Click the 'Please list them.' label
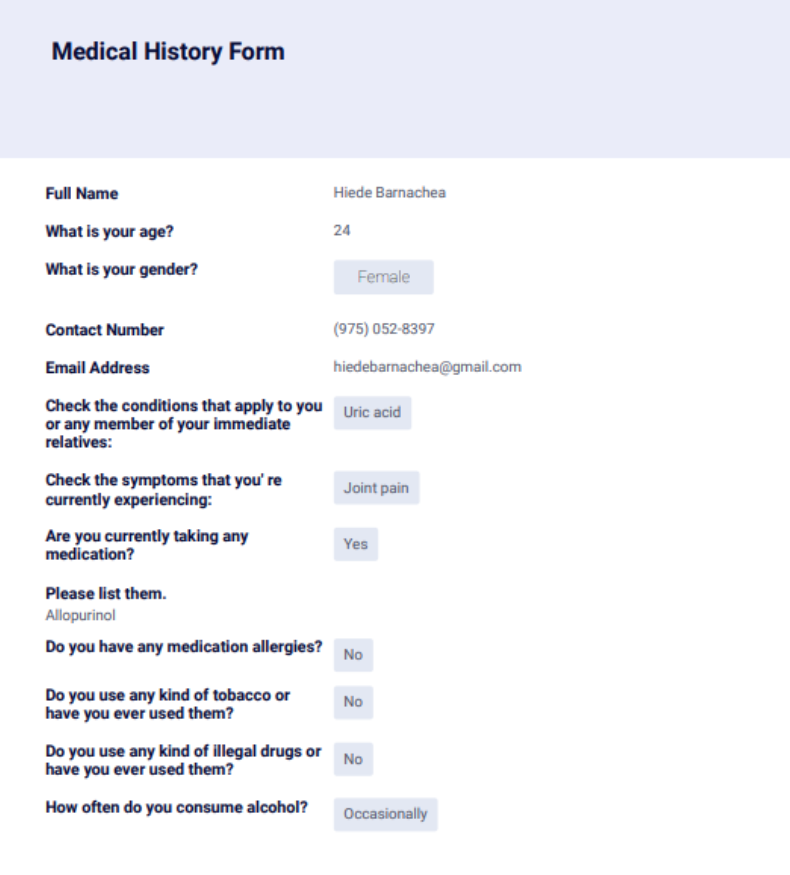Screen dimensions: 790x875 click(x=106, y=594)
